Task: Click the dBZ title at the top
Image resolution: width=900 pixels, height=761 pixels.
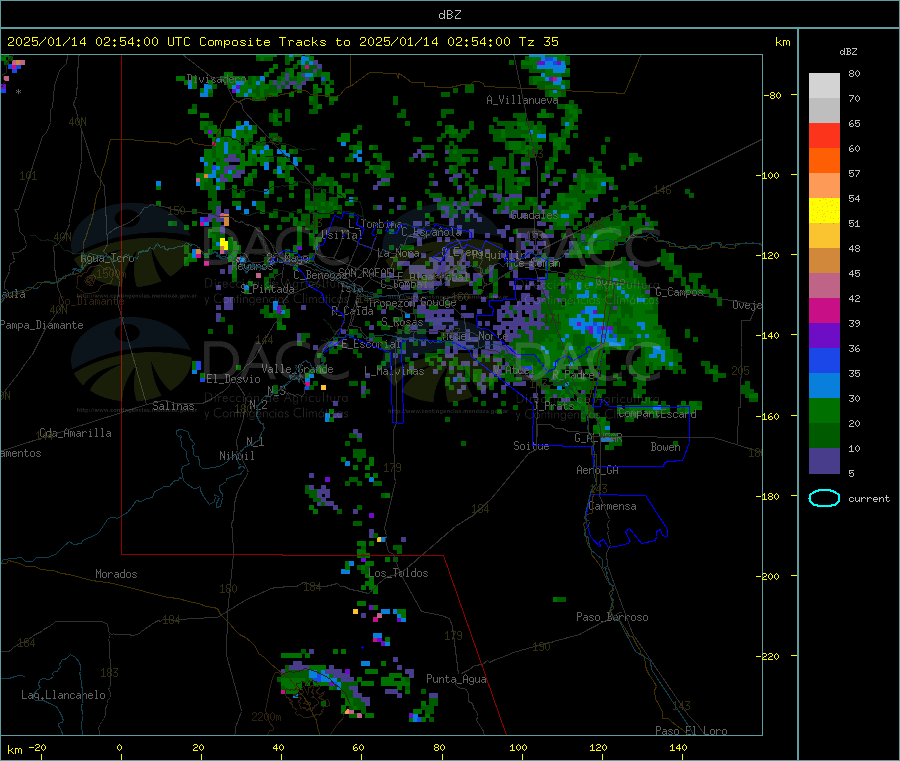Action: 449,15
